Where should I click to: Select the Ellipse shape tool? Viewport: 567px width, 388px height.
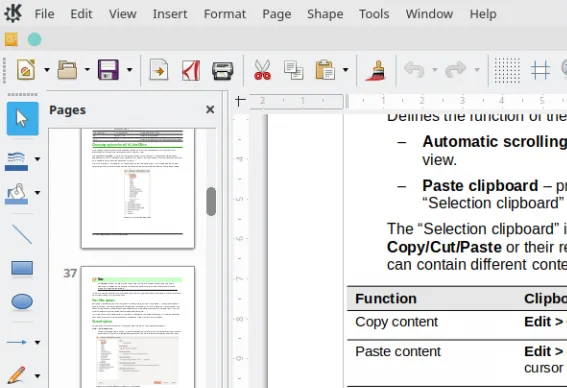(x=22, y=302)
